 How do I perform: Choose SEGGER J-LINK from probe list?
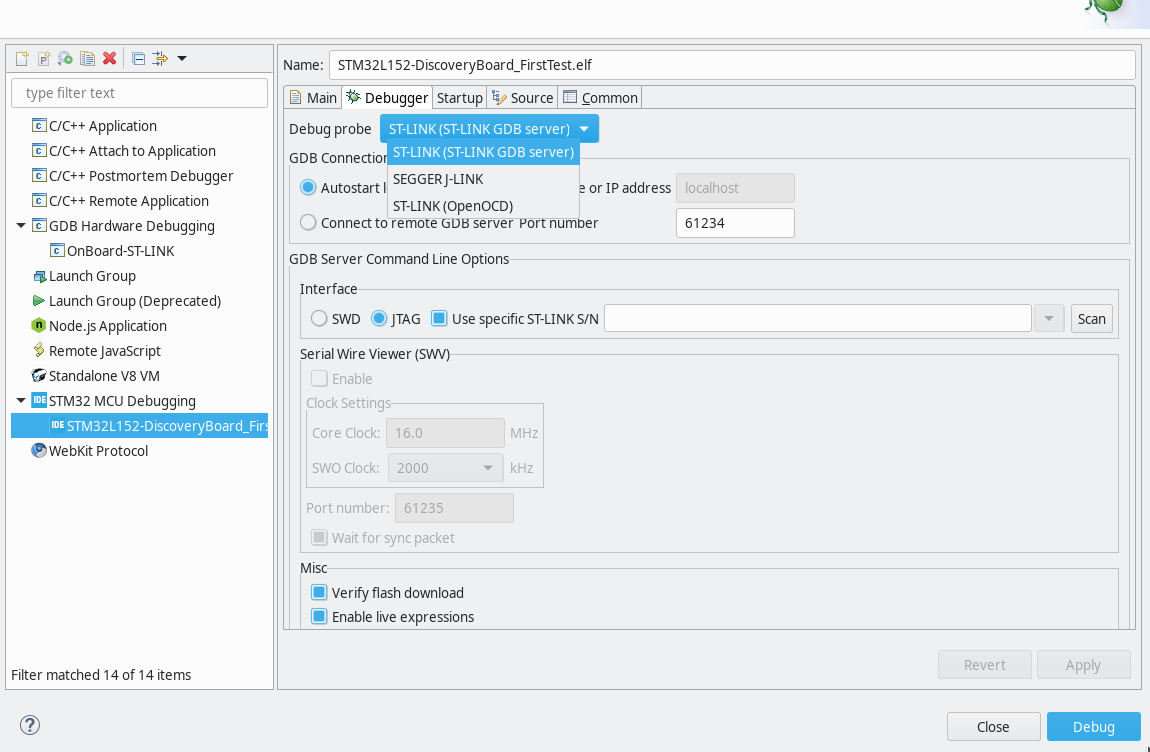pyautogui.click(x=483, y=179)
